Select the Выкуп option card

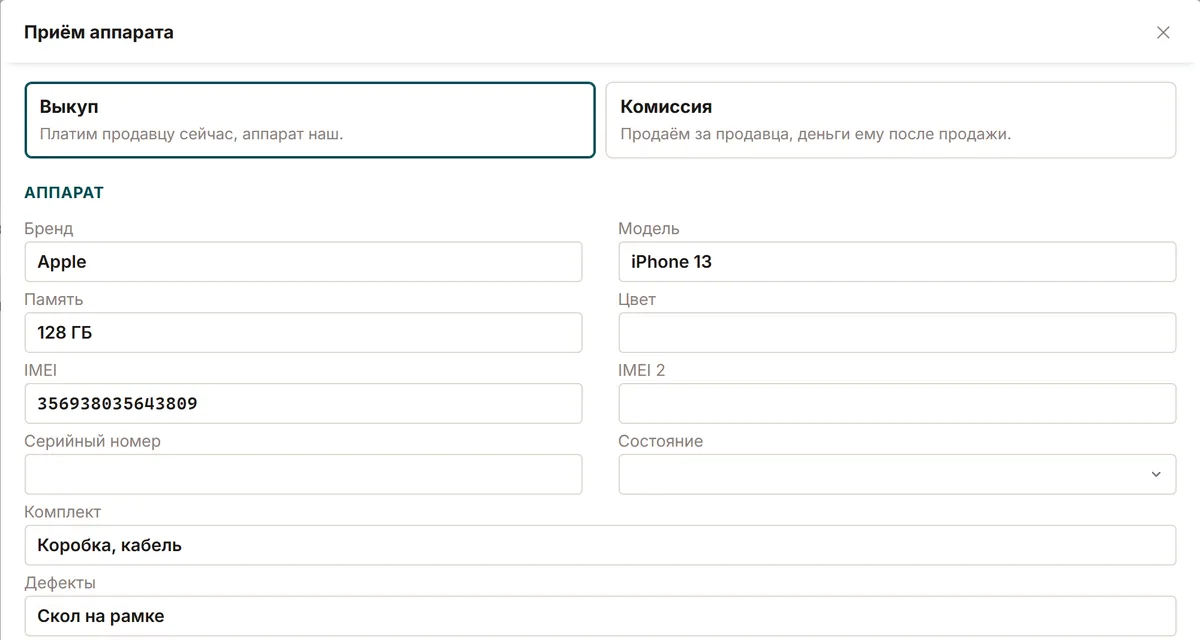310,120
